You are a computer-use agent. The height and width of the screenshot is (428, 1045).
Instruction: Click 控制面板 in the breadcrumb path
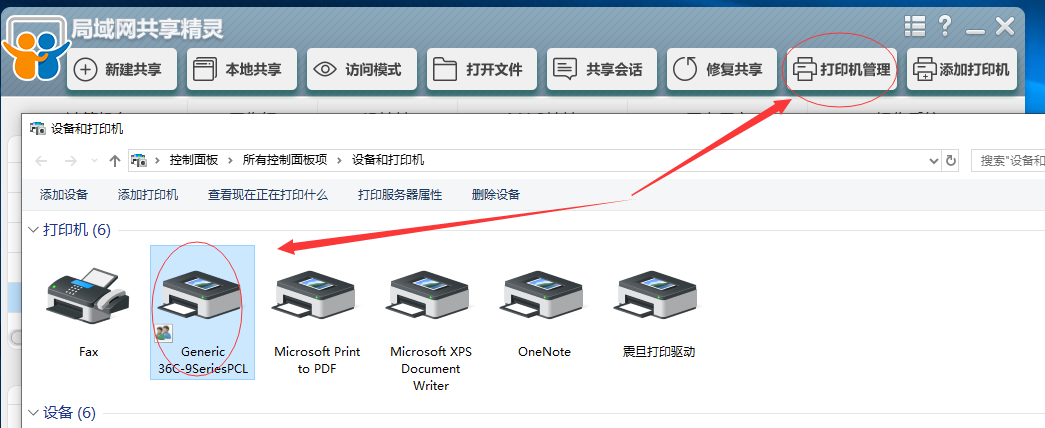point(194,160)
